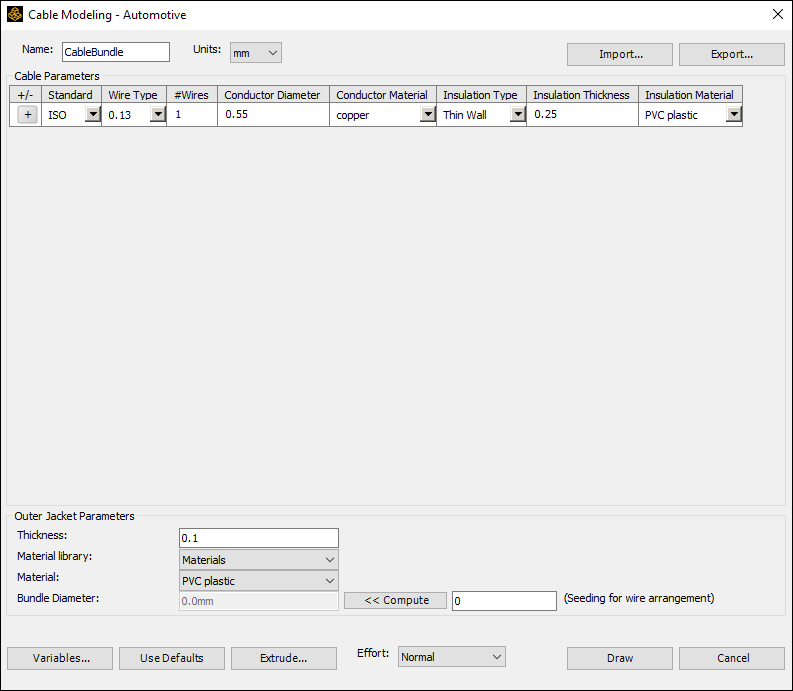Image resolution: width=793 pixels, height=691 pixels.
Task: Click the #Wires cell showing 1
Action: pyautogui.click(x=192, y=115)
